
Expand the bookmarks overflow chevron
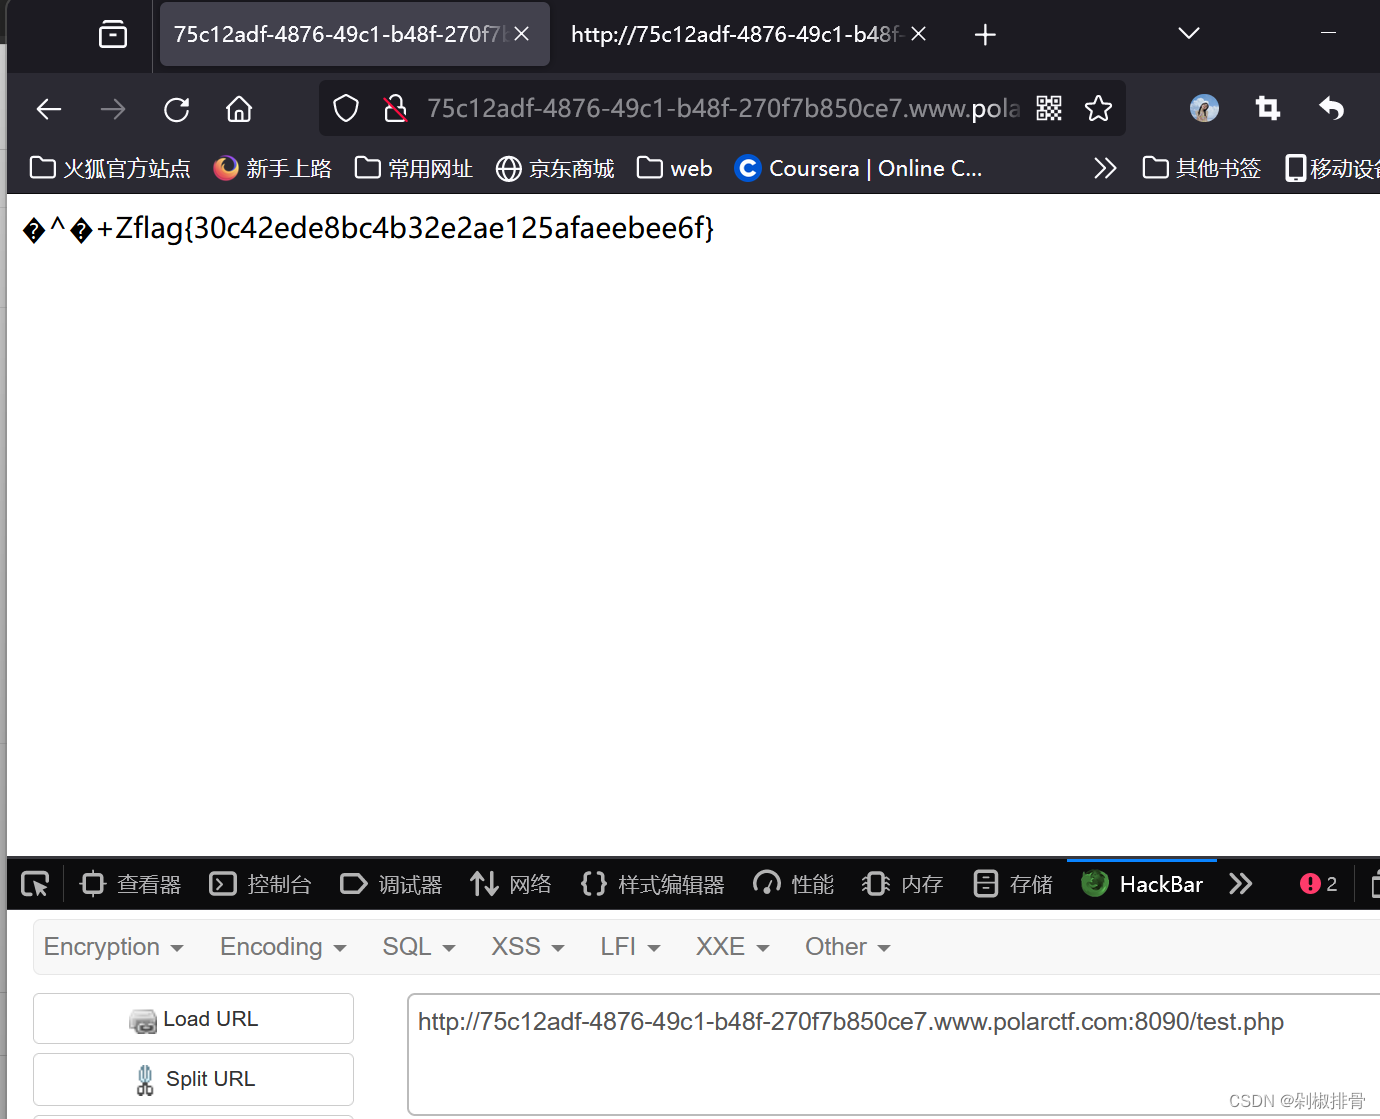point(1104,168)
